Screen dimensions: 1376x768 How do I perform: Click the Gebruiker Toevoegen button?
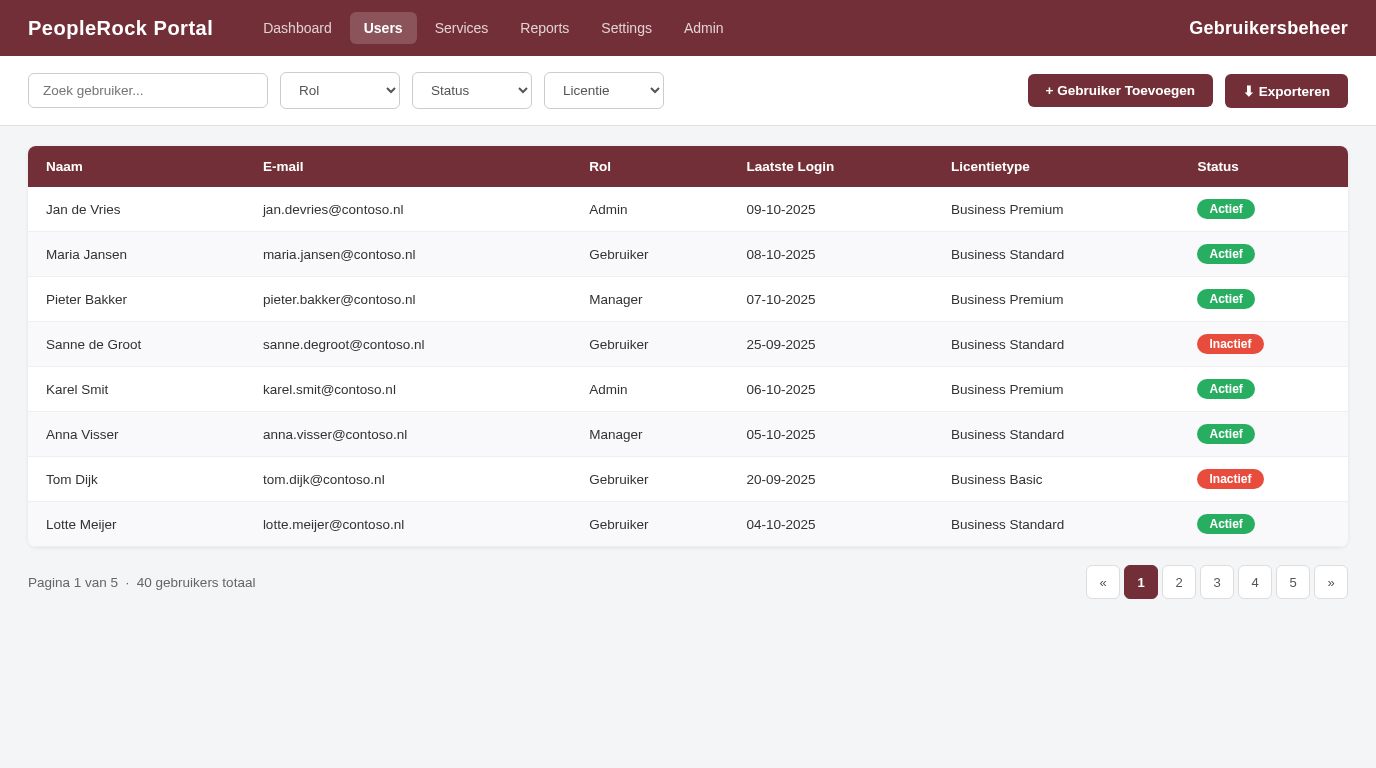pyautogui.click(x=1120, y=90)
